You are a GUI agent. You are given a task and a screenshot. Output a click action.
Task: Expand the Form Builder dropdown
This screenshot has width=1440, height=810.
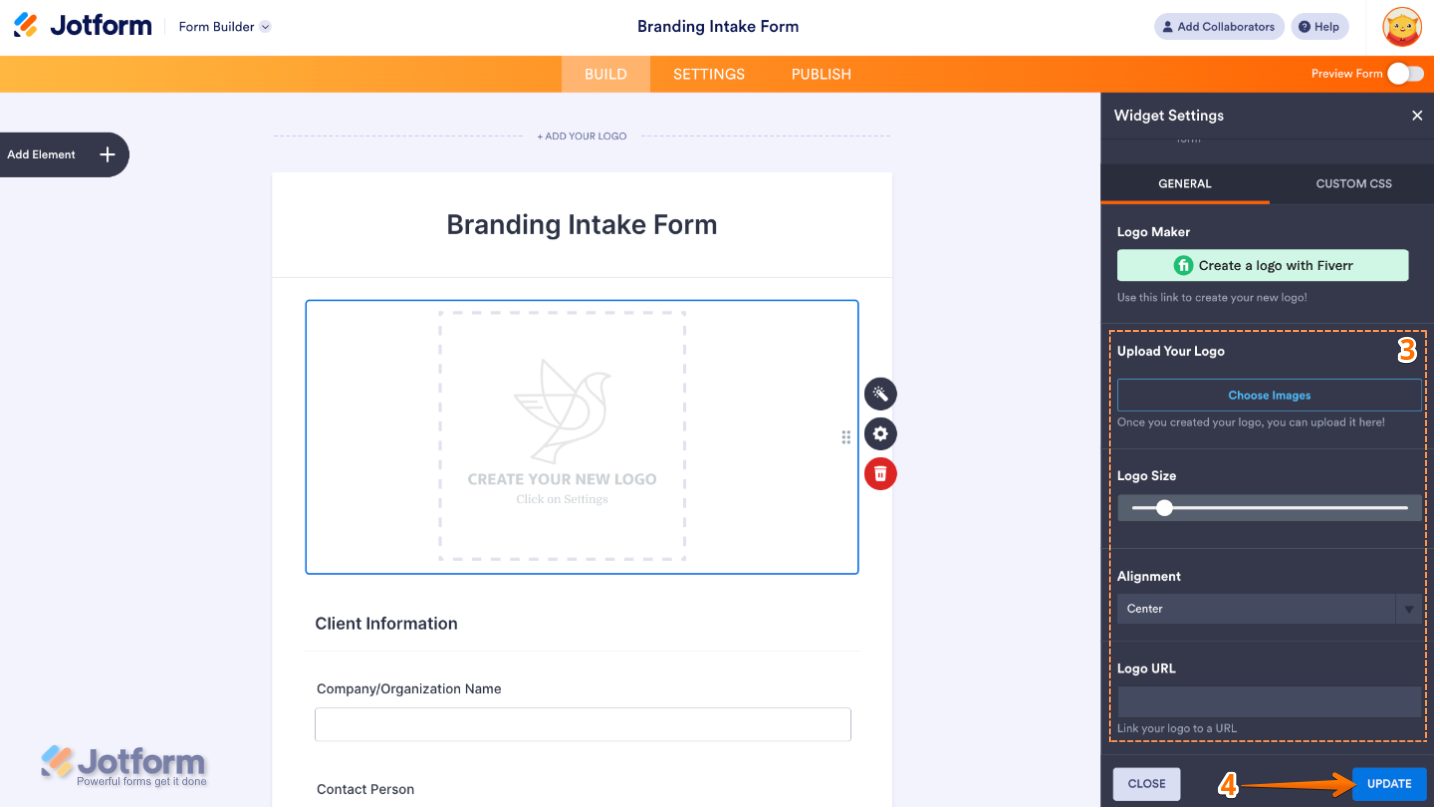tap(223, 26)
